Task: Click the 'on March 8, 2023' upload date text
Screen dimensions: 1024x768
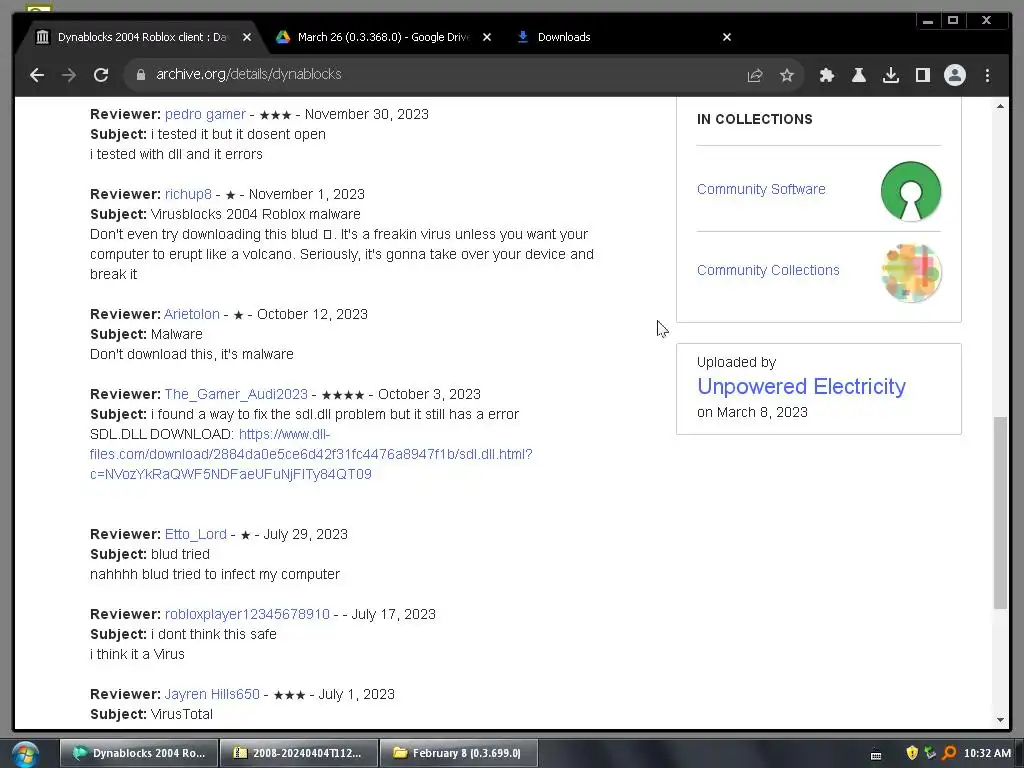Action: [752, 413]
